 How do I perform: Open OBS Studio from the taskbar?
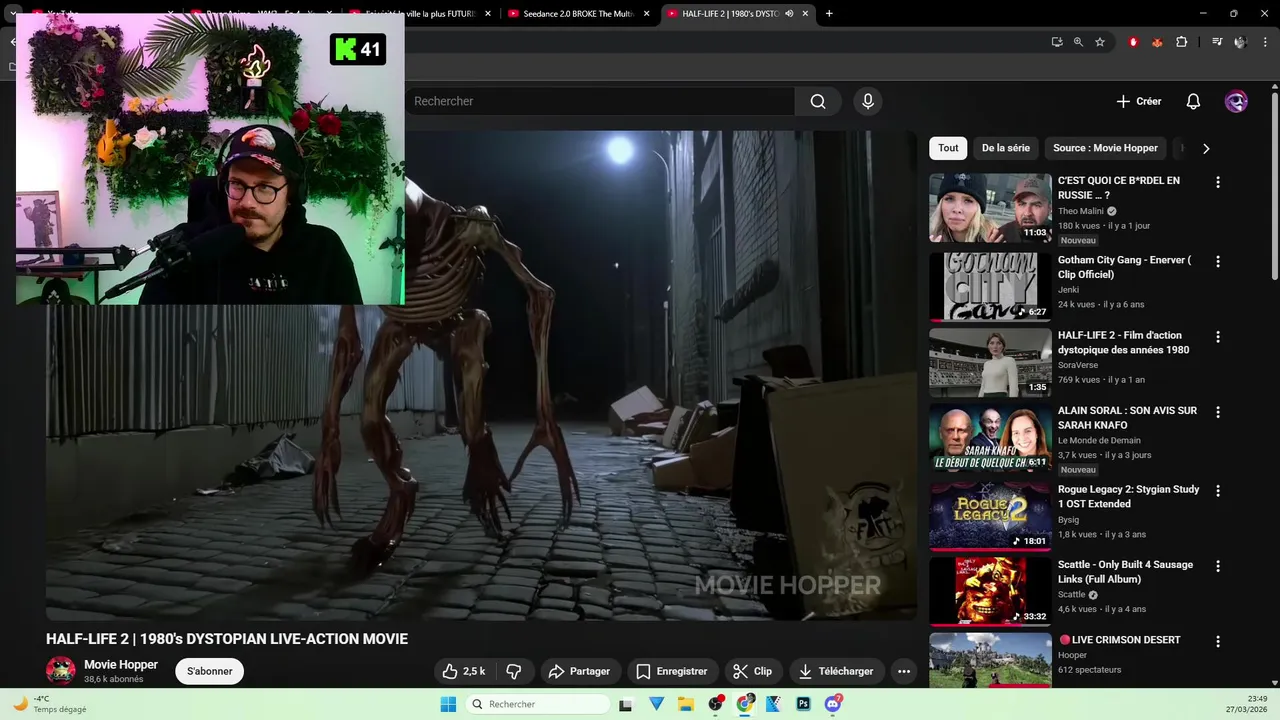[716, 704]
